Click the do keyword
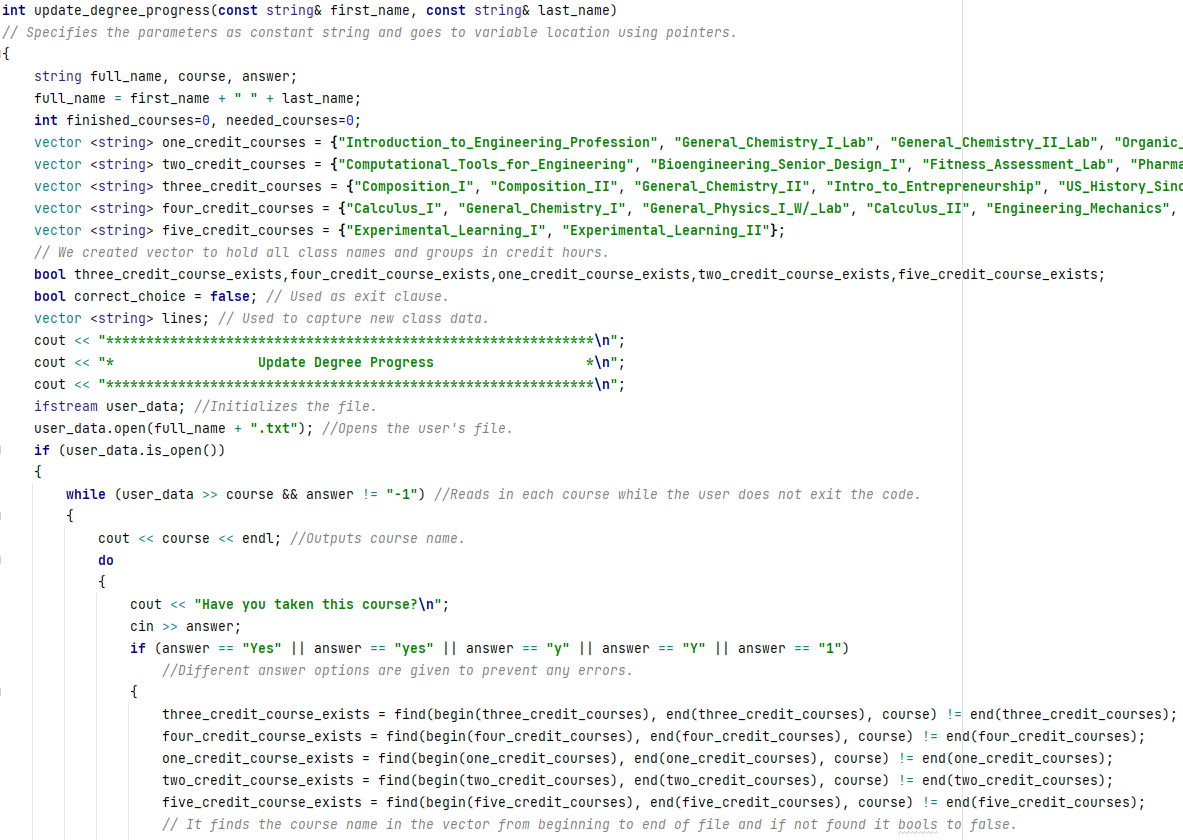 pyautogui.click(x=106, y=560)
